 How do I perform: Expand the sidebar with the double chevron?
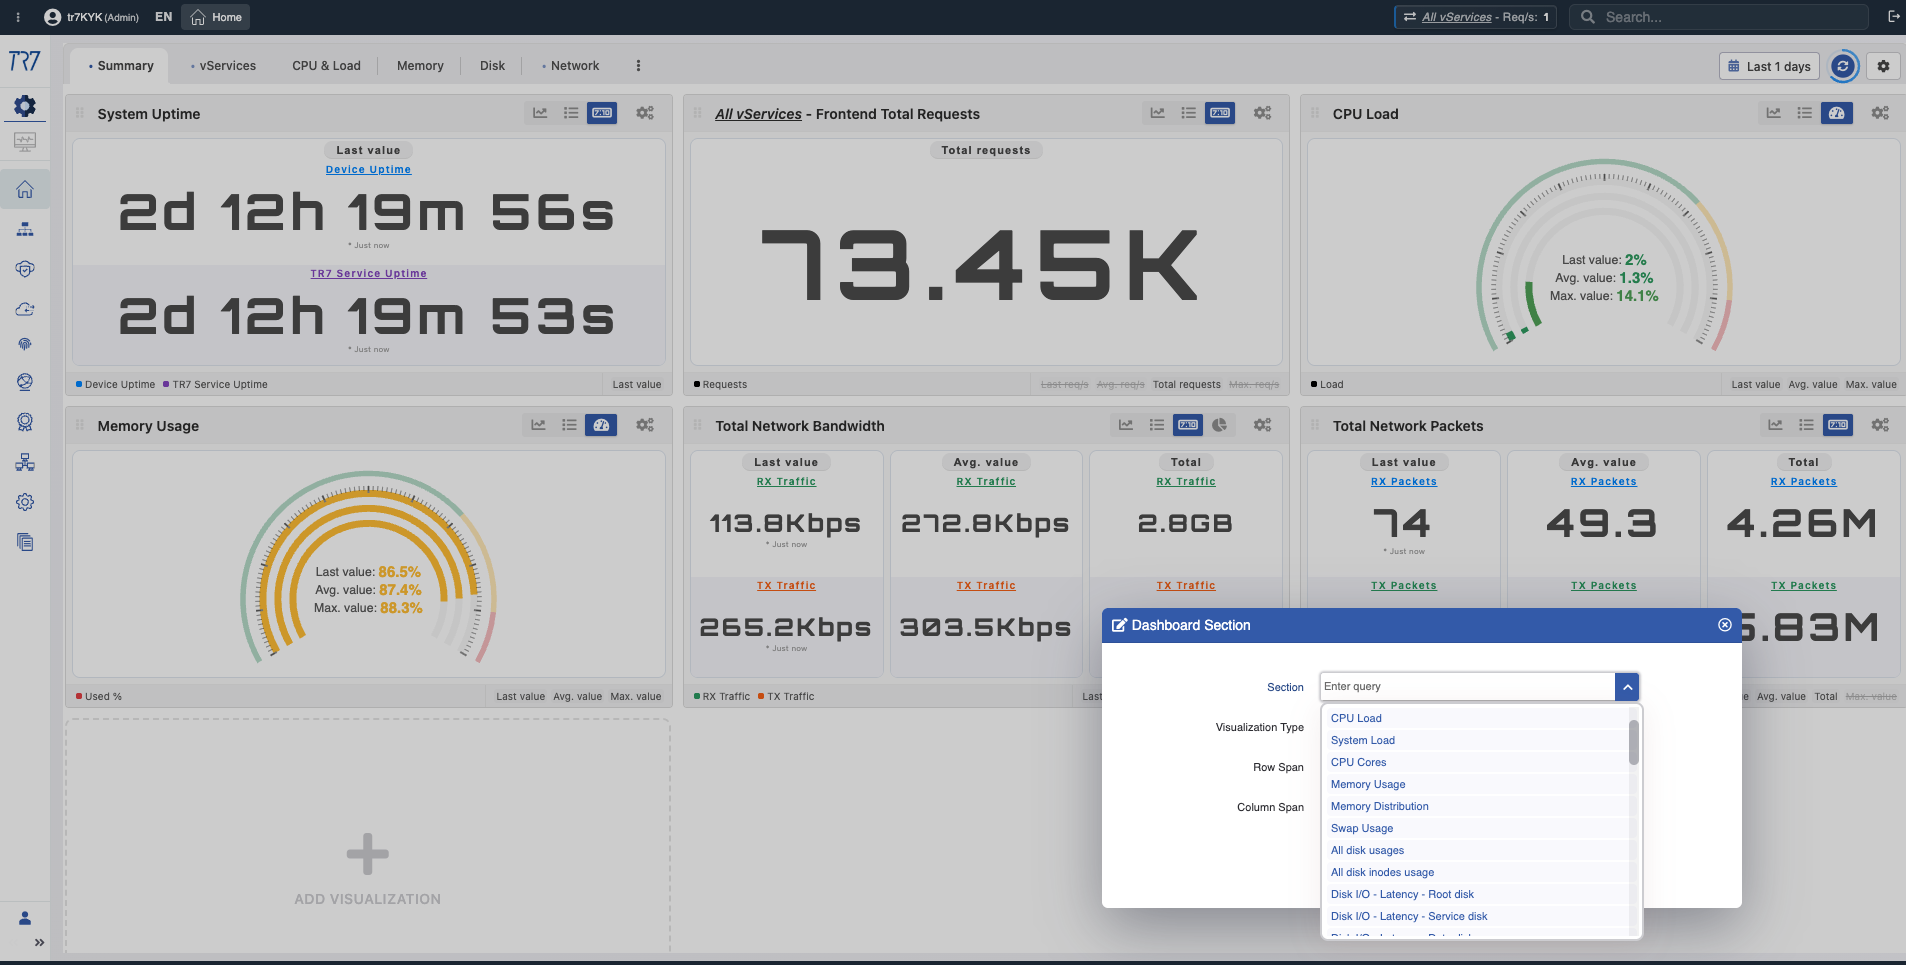pos(39,942)
